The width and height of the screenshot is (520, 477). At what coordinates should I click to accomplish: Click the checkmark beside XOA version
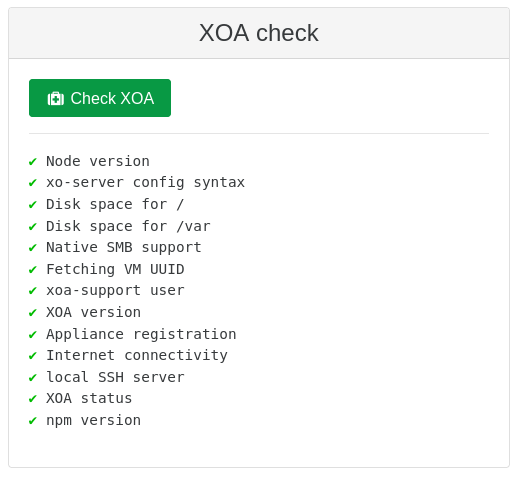[x=33, y=313]
